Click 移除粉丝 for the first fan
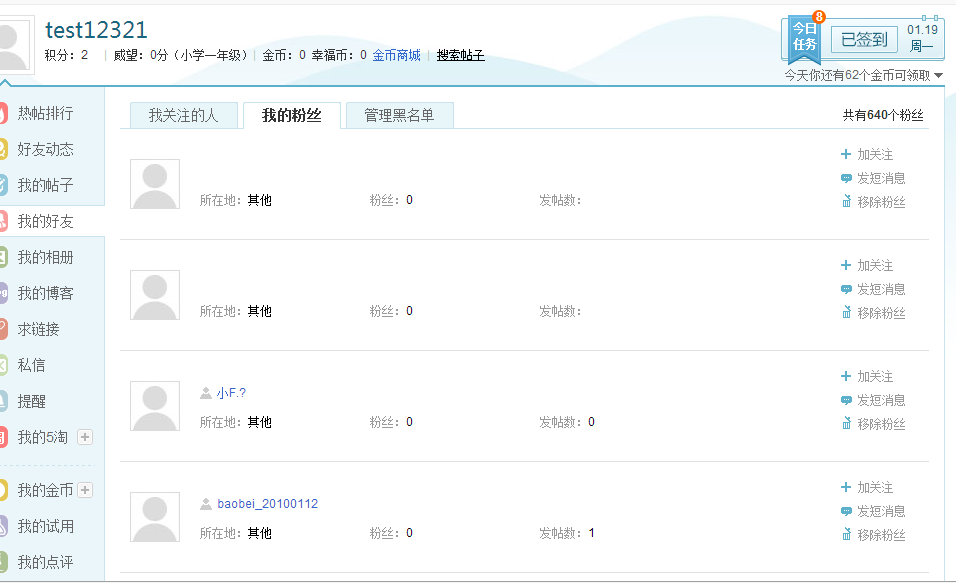 [x=873, y=202]
